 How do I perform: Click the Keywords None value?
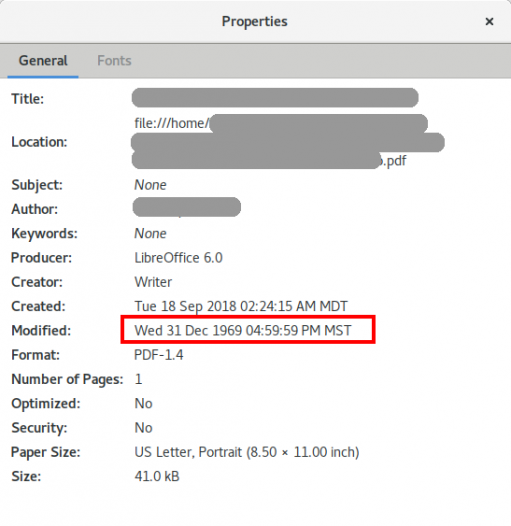[150, 233]
